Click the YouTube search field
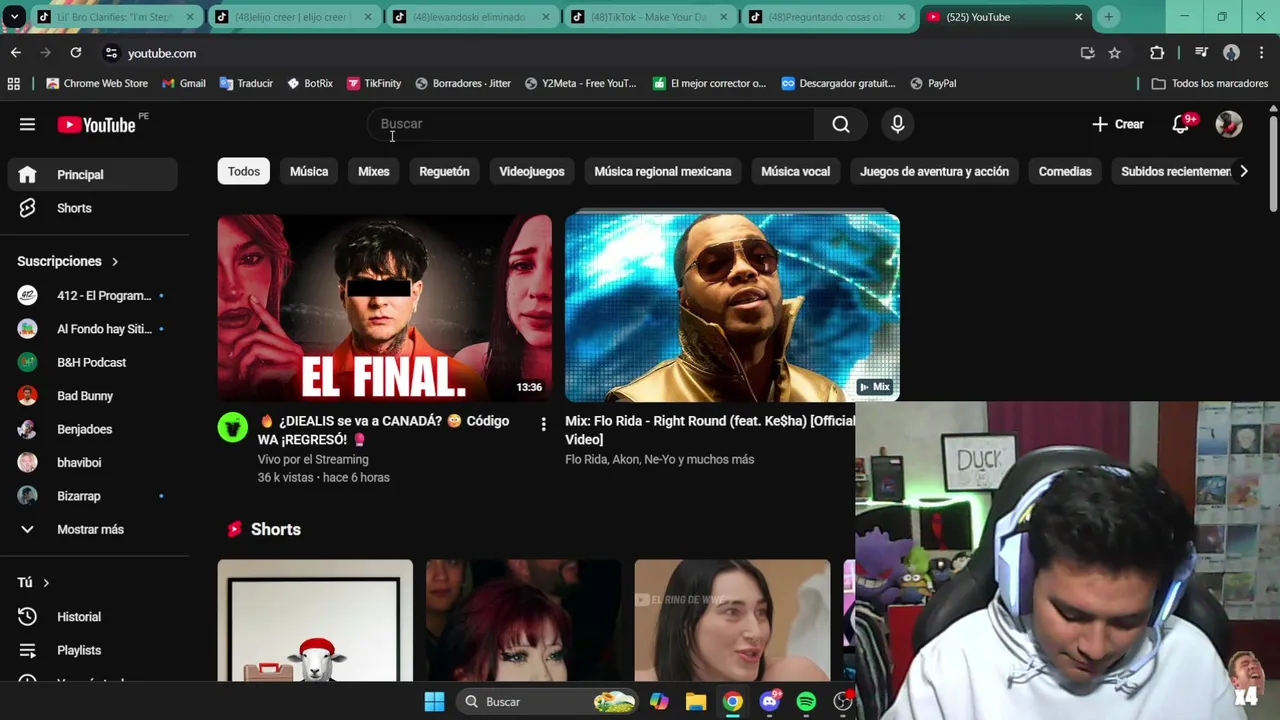 click(x=591, y=124)
